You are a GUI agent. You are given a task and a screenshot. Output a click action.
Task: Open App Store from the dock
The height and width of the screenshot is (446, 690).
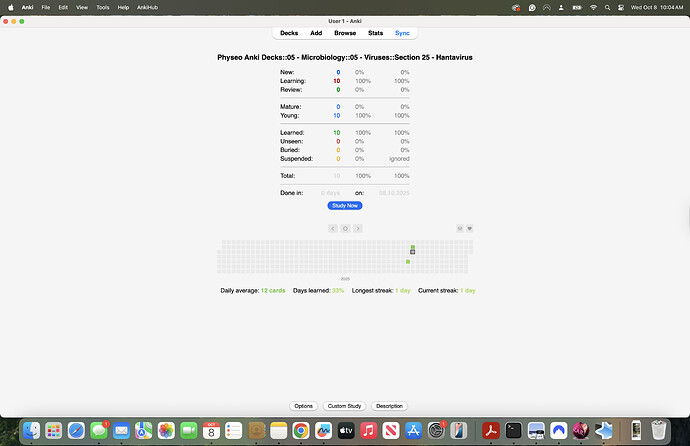click(413, 431)
